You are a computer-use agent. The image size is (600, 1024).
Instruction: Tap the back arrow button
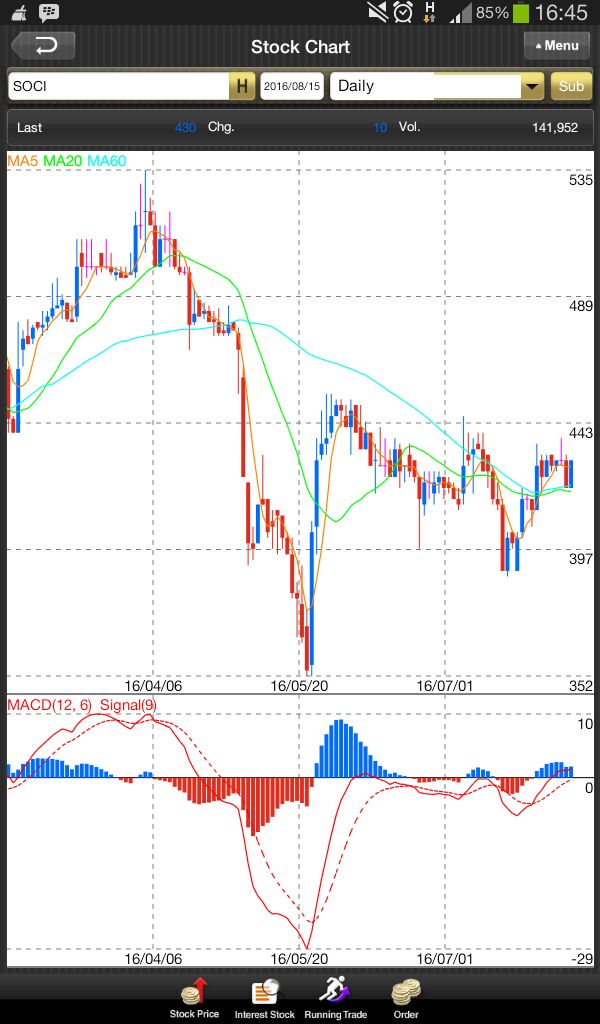(x=43, y=46)
